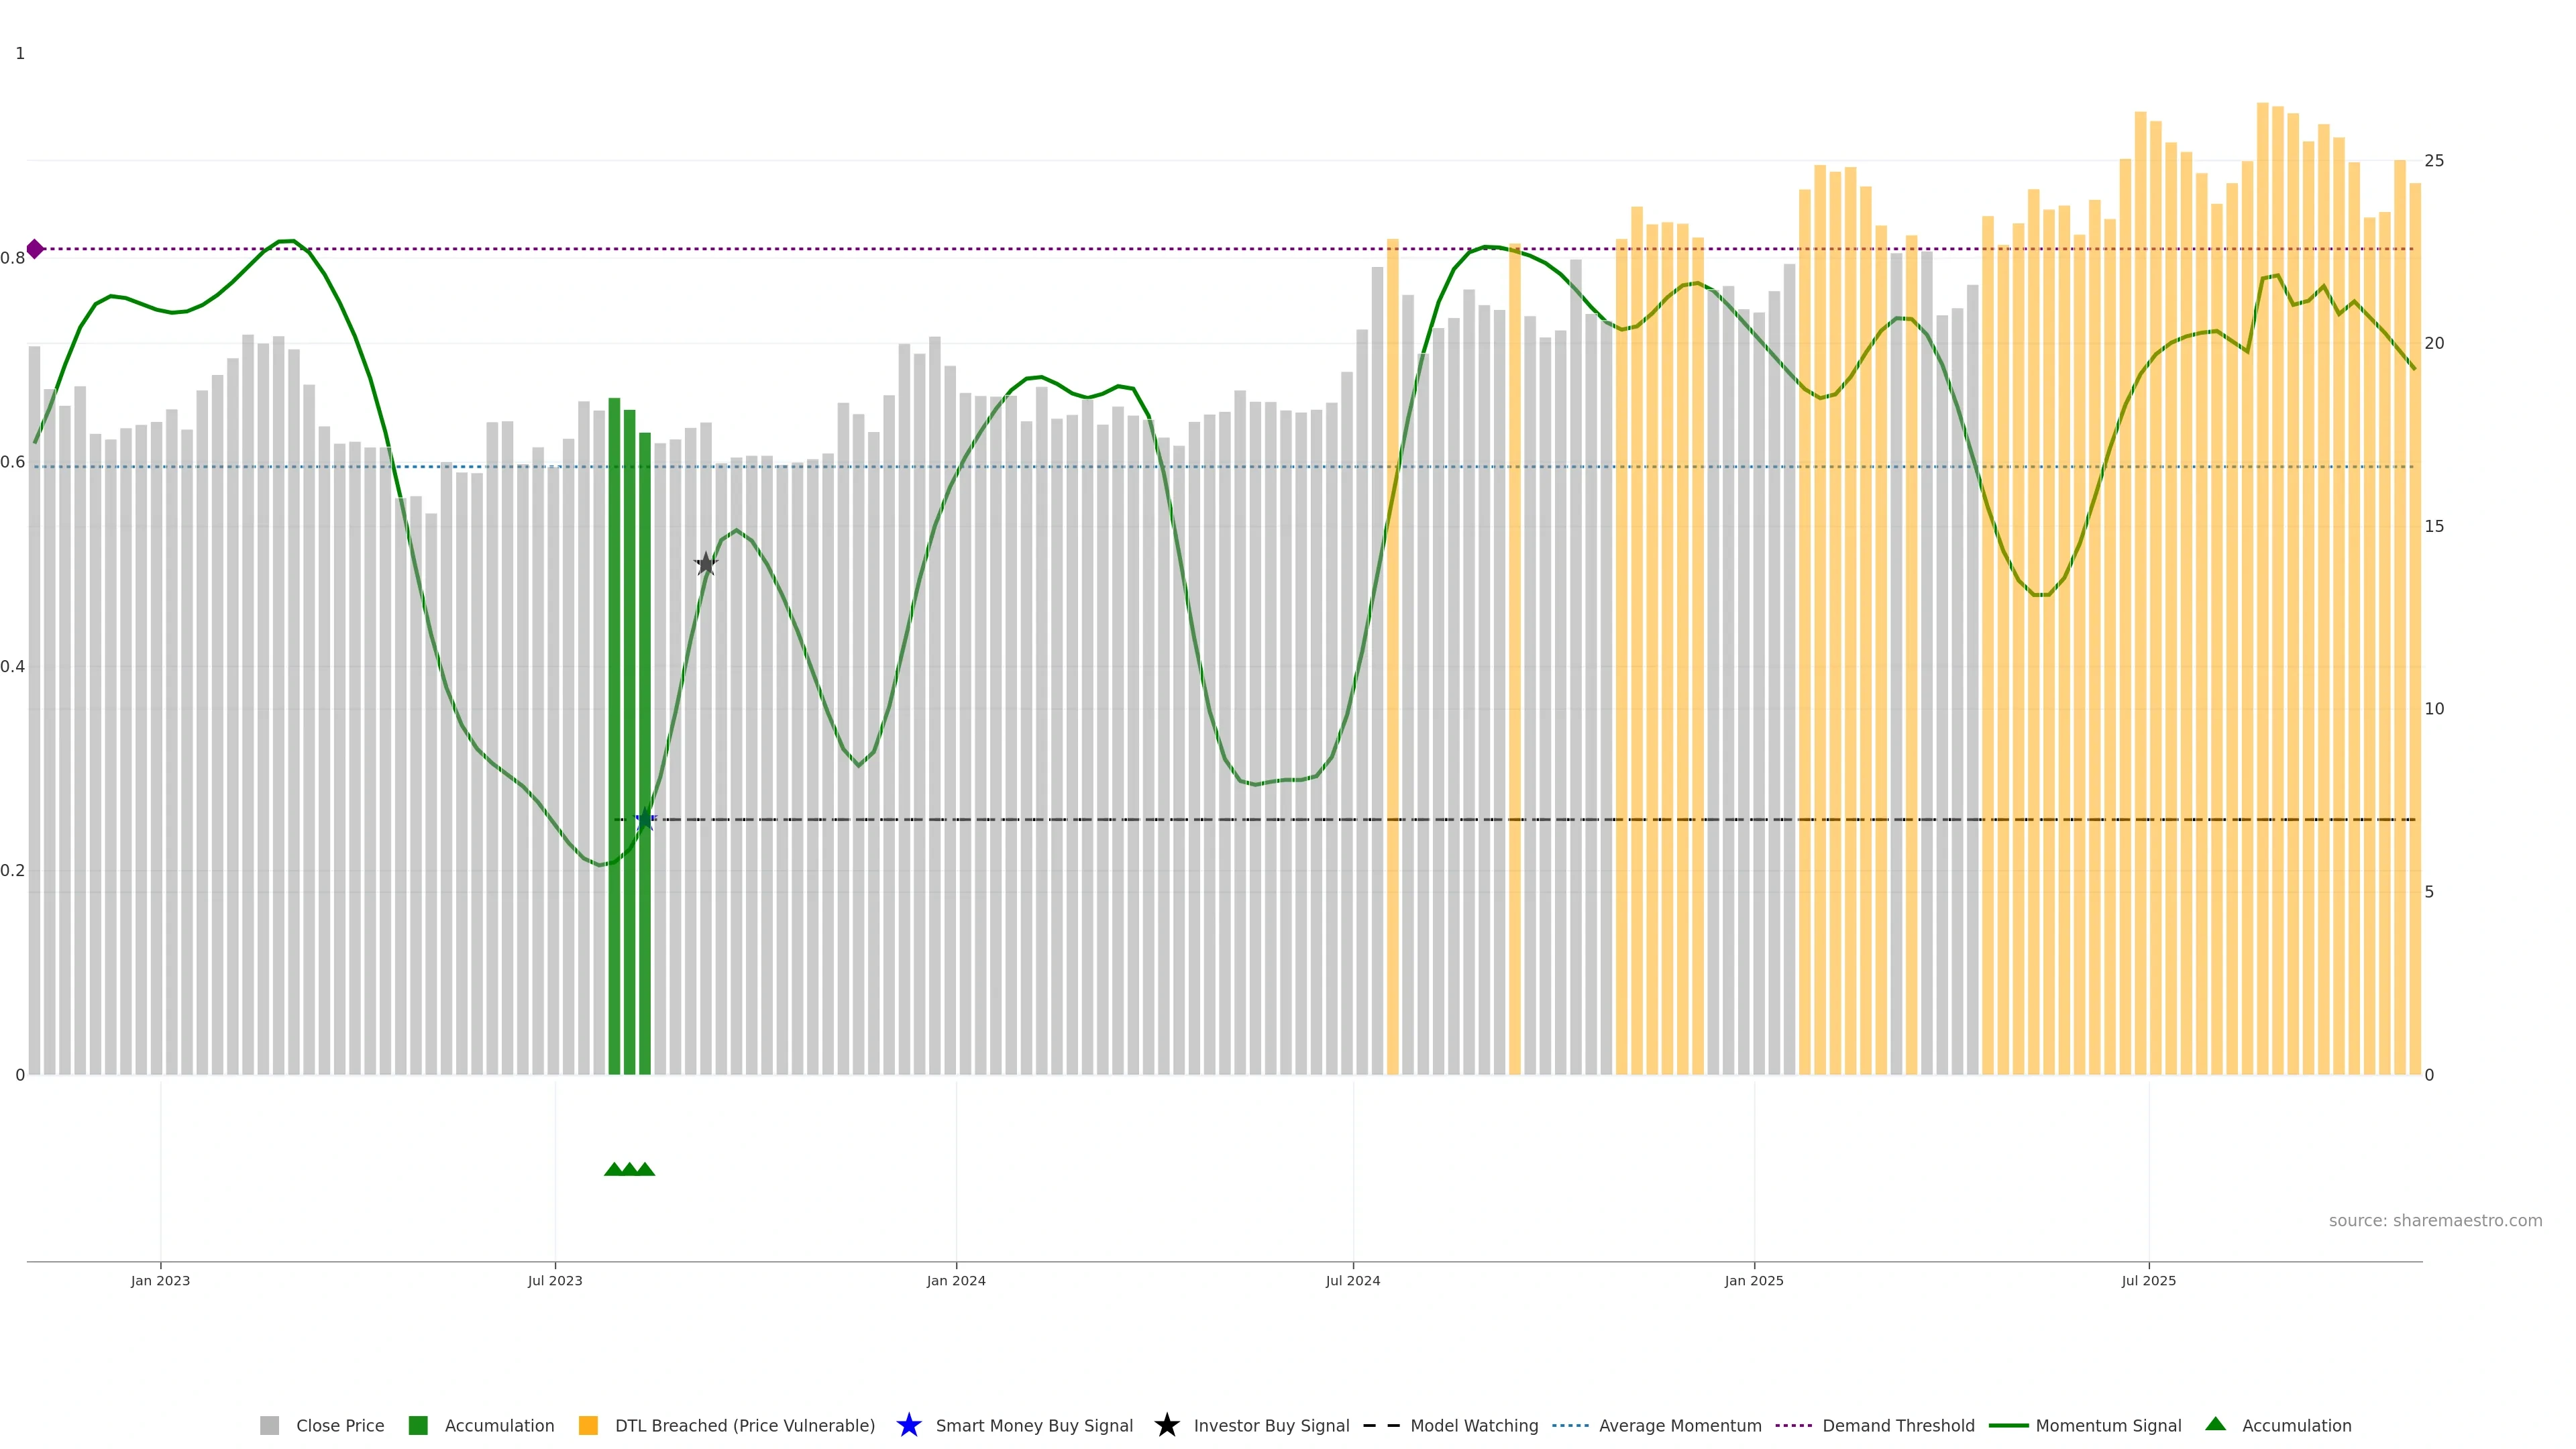Click the Jul 2023 axis label
2576x1449 pixels.
[555, 1280]
